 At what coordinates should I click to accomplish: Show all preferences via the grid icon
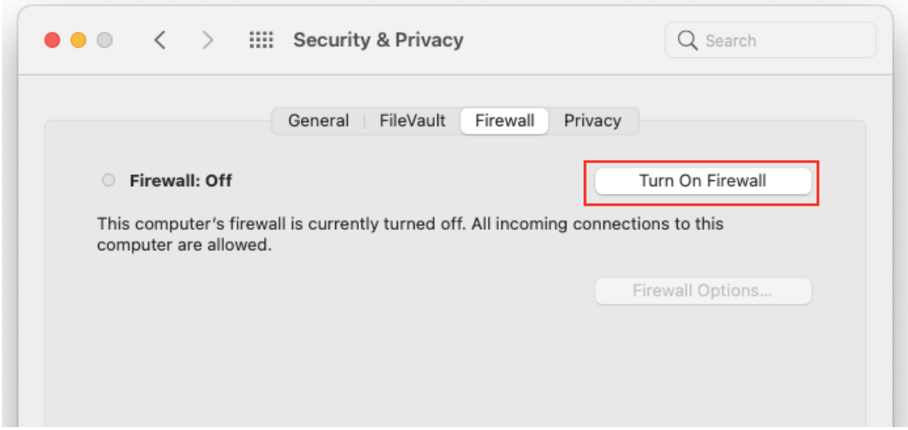click(x=261, y=41)
